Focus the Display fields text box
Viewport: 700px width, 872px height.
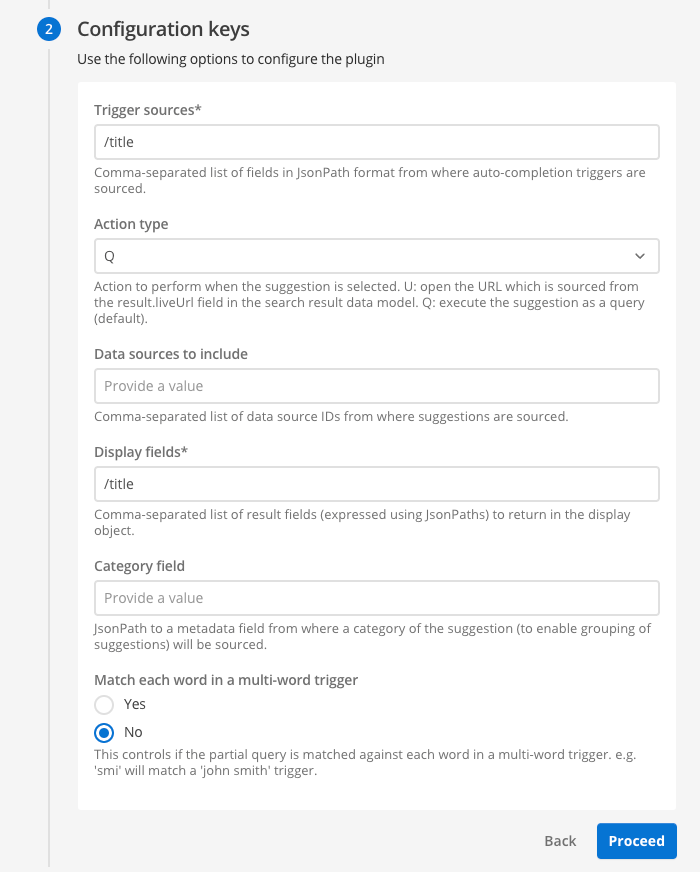coord(376,484)
